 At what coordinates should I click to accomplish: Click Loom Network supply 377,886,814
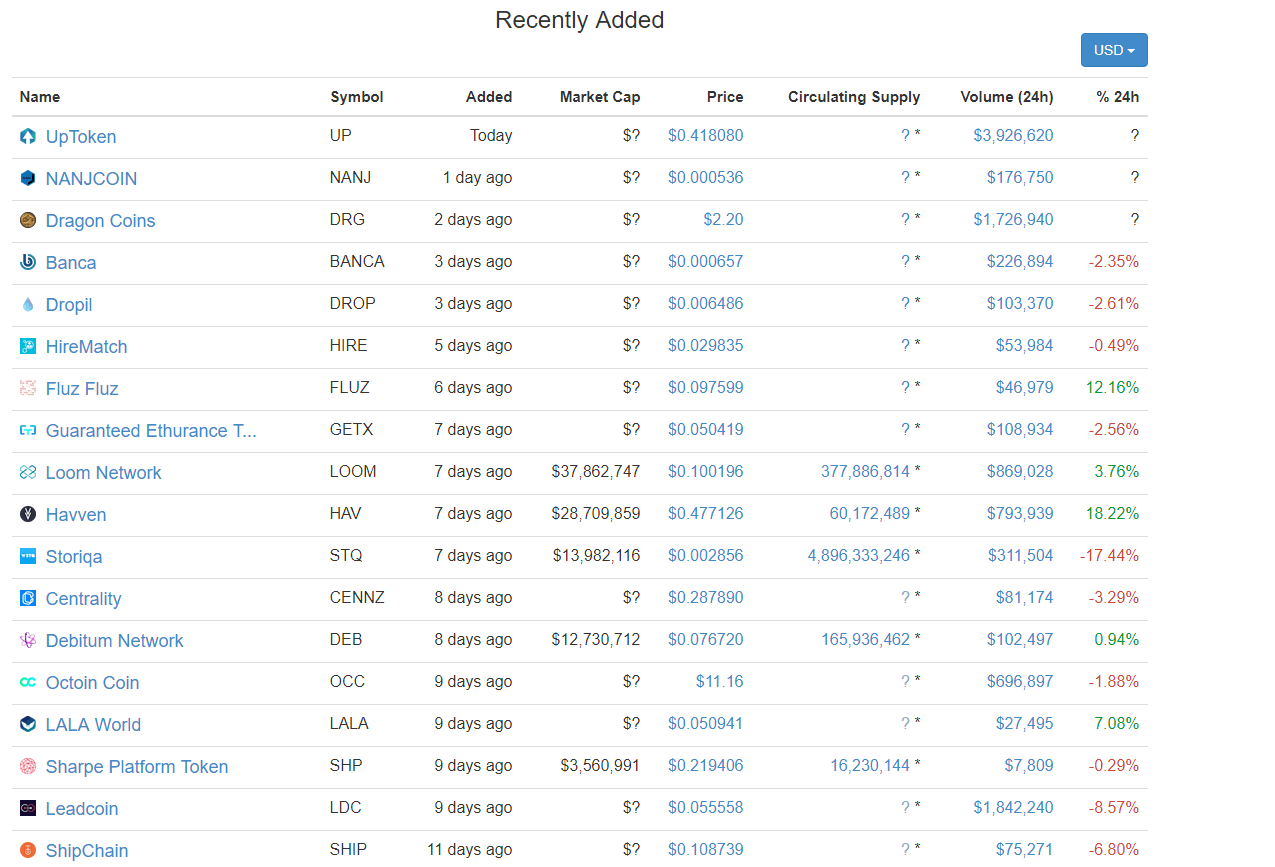click(866, 472)
